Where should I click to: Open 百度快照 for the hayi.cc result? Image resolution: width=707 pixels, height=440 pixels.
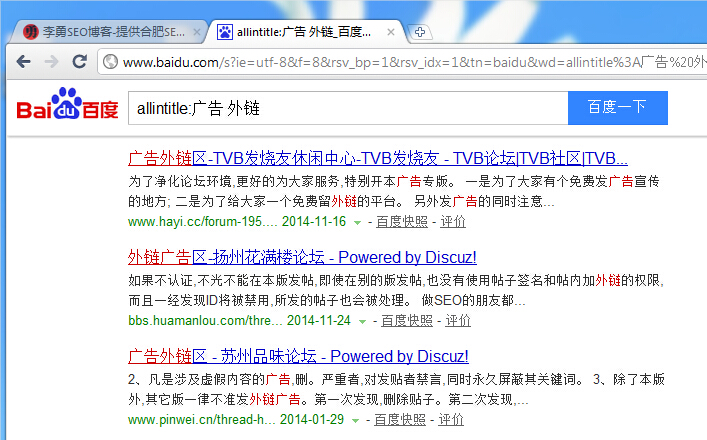pos(402,222)
